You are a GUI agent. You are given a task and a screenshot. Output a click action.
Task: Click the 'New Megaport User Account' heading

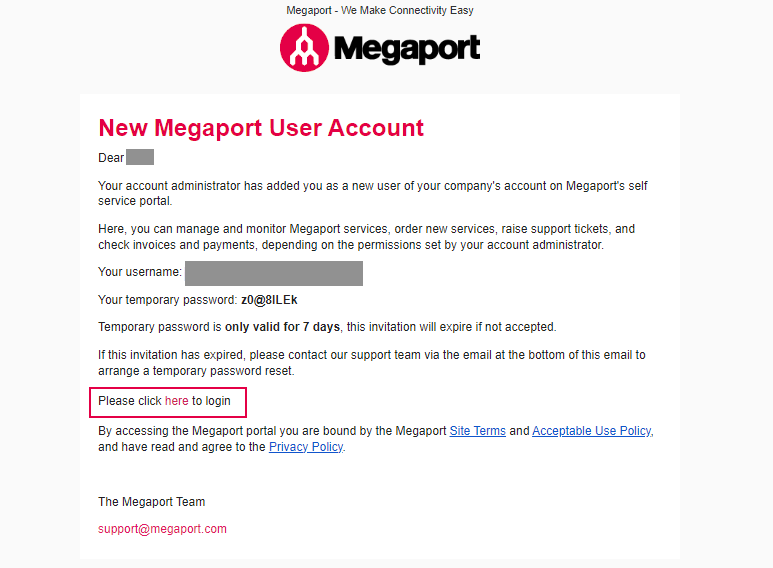coord(261,128)
